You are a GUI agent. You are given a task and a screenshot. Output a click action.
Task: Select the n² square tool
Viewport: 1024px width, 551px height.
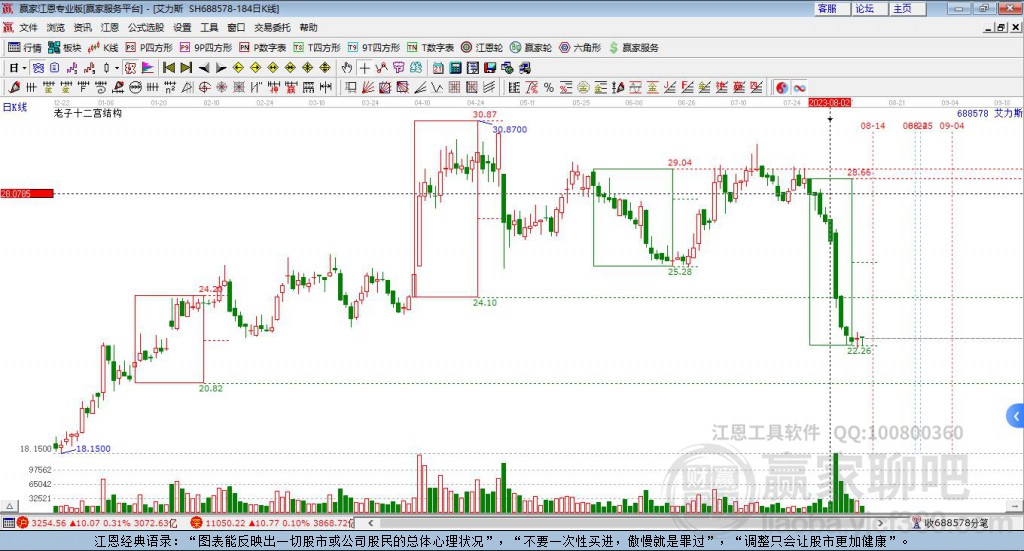coord(170,87)
